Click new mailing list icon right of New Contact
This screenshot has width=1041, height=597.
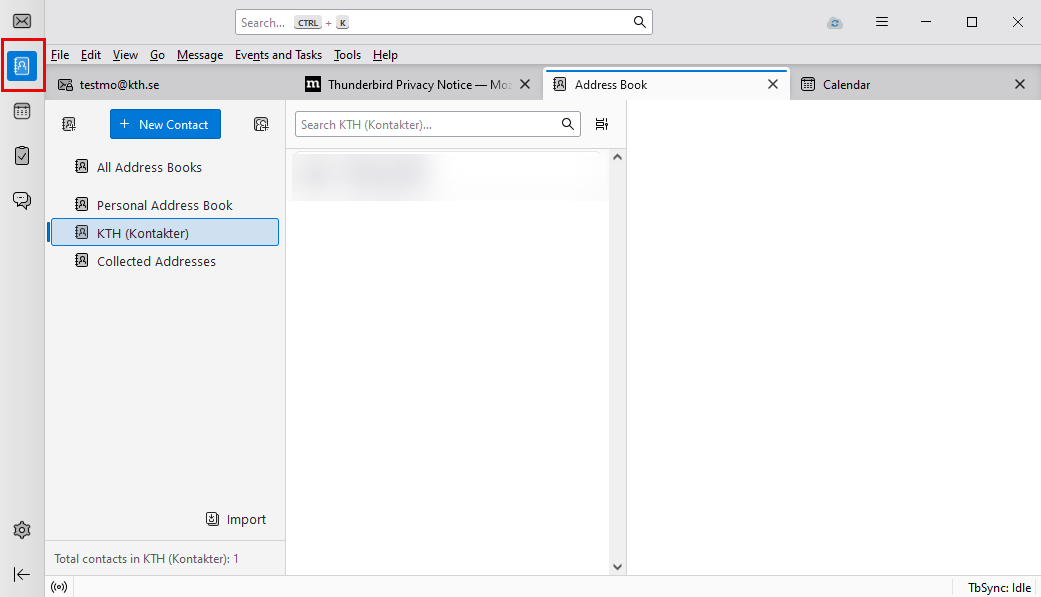pos(261,124)
